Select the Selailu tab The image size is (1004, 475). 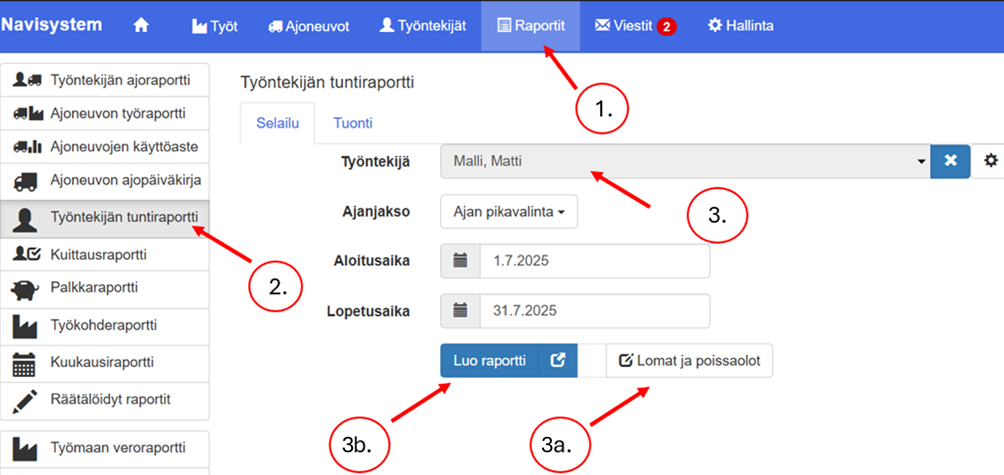click(x=277, y=123)
